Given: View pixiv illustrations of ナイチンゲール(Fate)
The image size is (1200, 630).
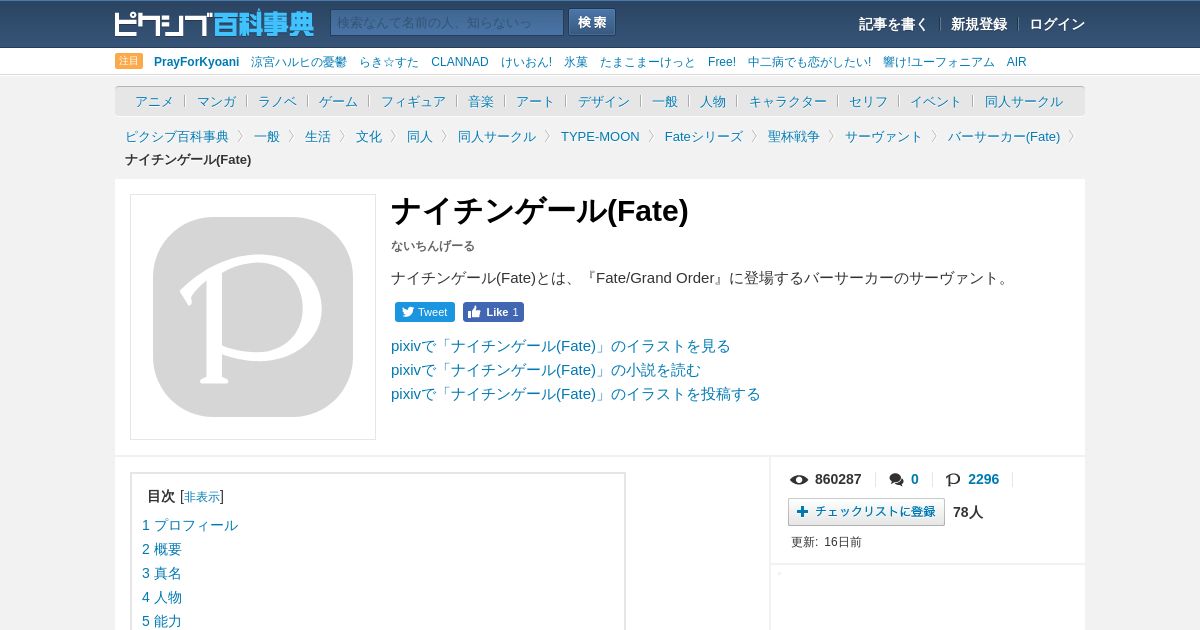Looking at the screenshot, I should pyautogui.click(x=561, y=346).
